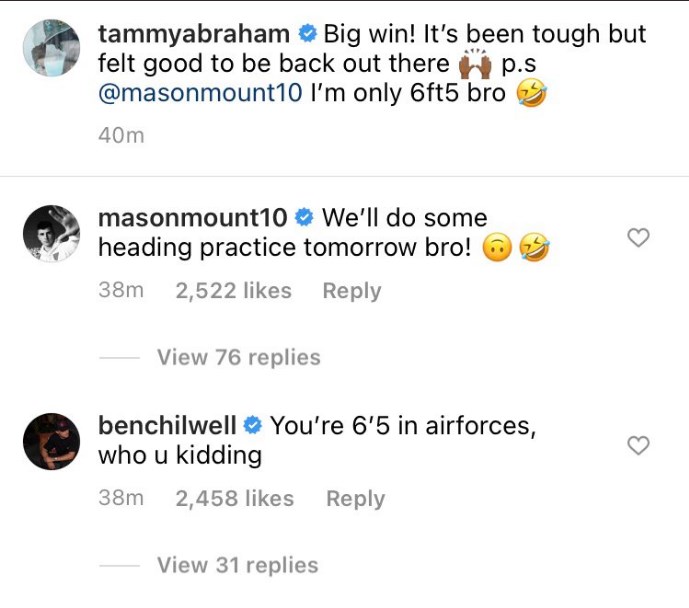This screenshot has height=608, width=689.
Task: Open the @masonmount10 mention in caption
Action: coord(199,97)
